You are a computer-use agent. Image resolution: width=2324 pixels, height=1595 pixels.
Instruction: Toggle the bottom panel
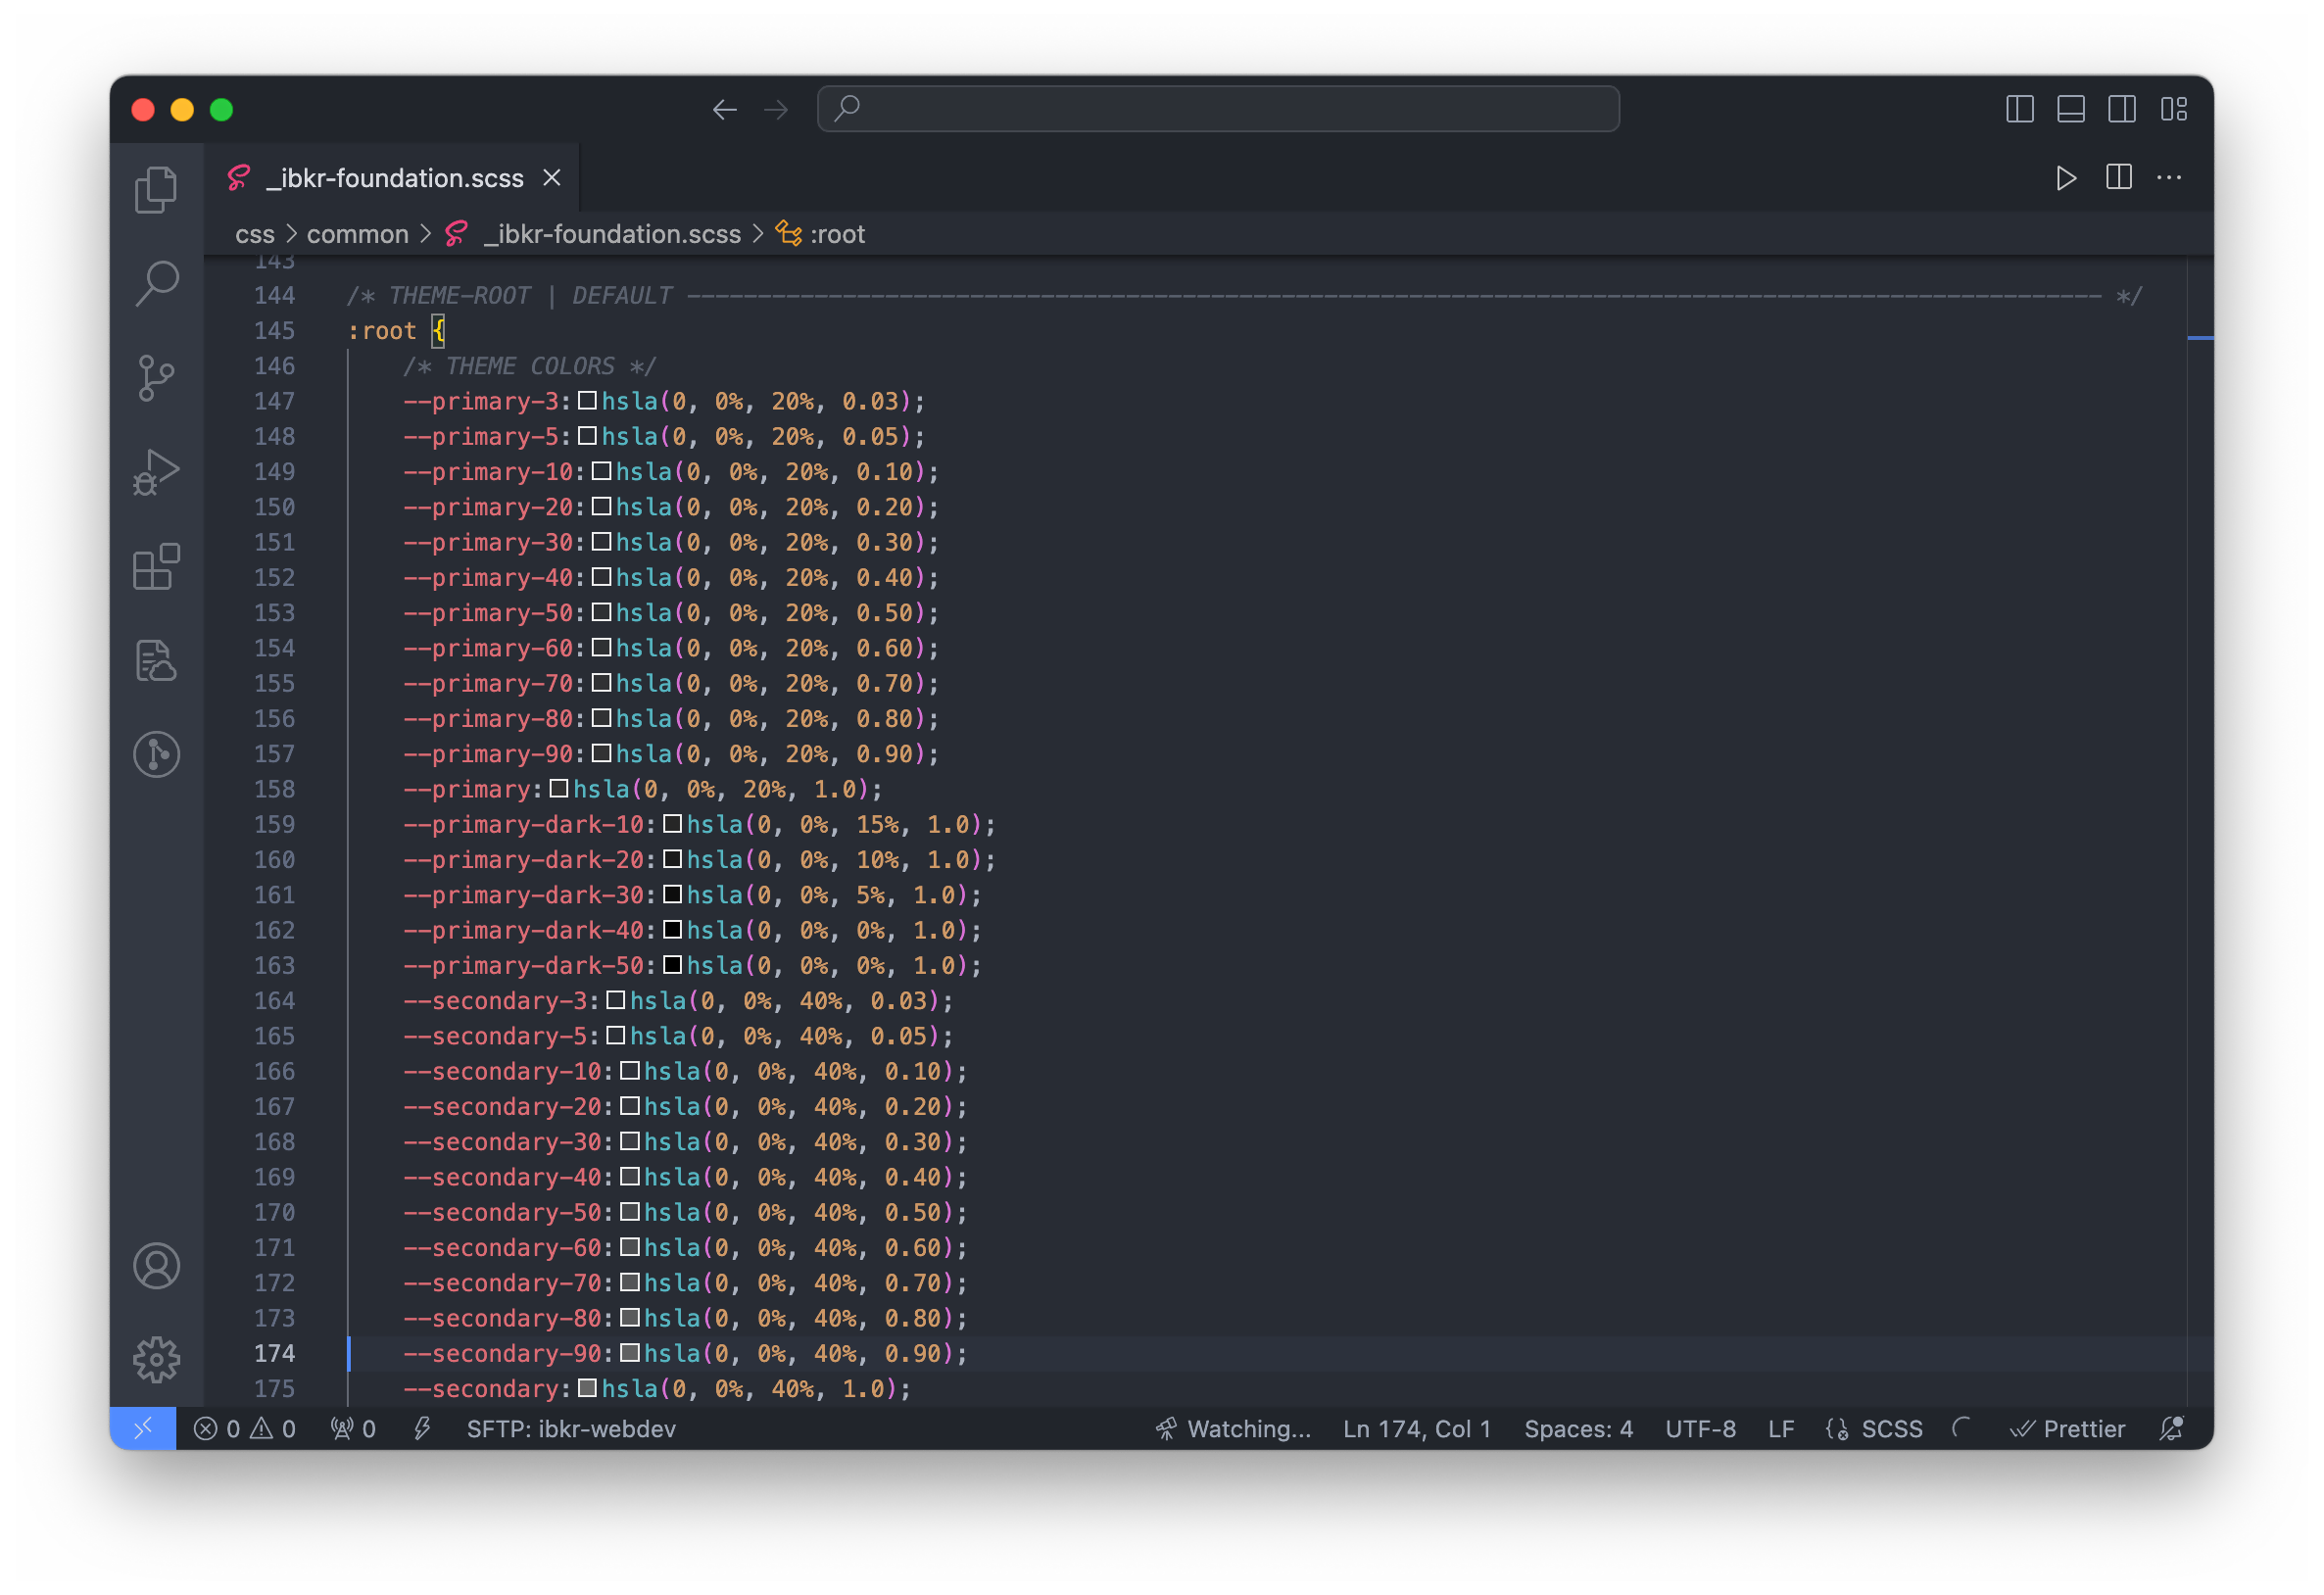click(2071, 109)
